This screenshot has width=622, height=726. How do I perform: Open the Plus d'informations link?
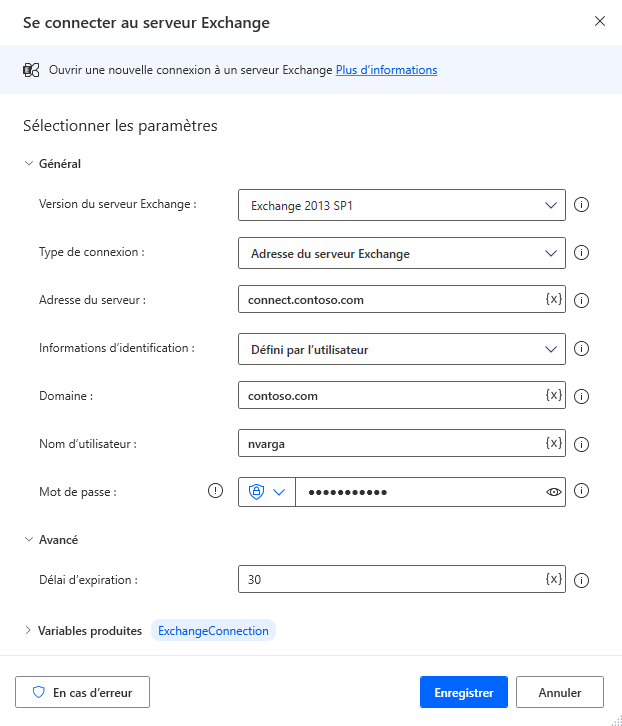click(386, 70)
